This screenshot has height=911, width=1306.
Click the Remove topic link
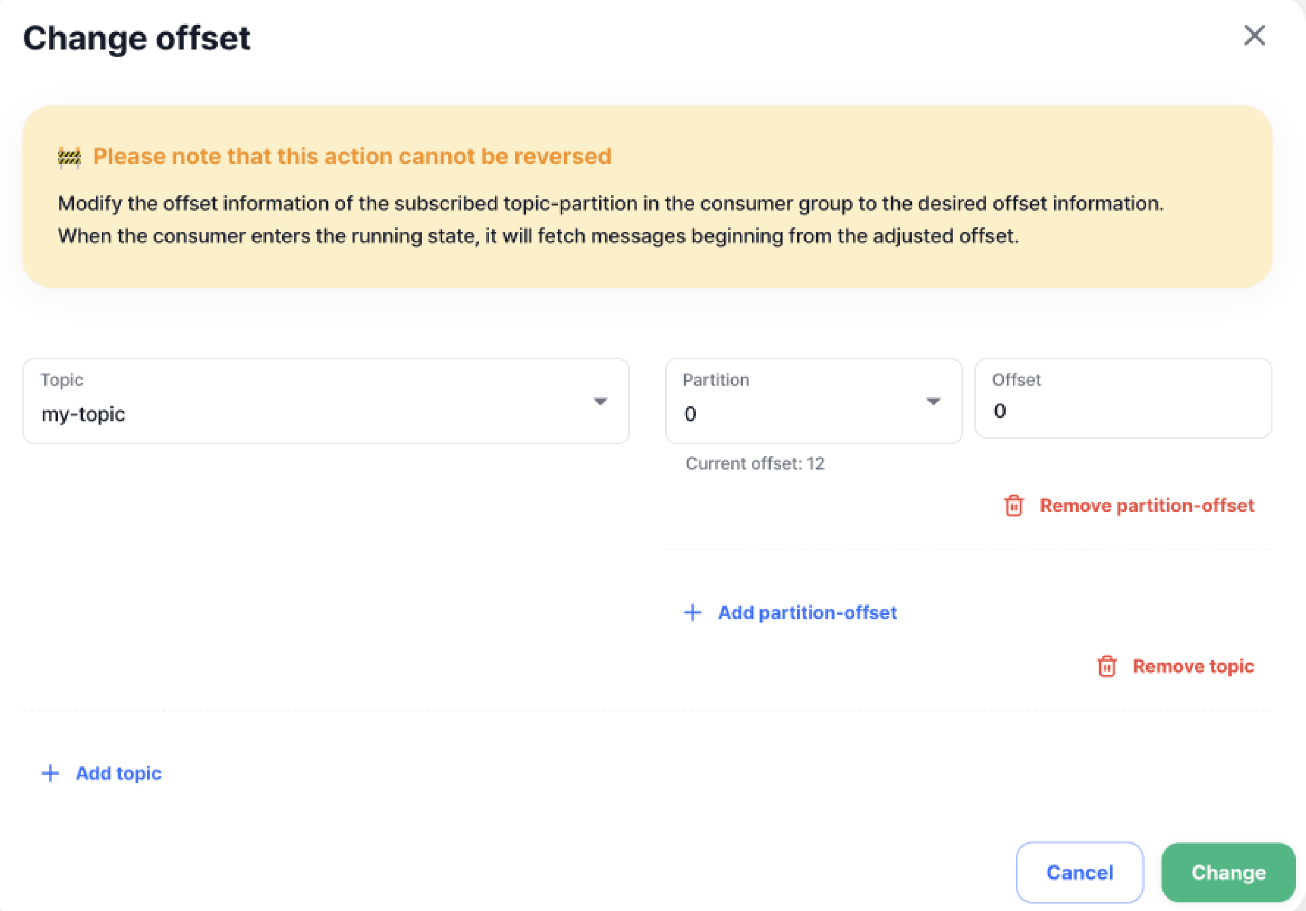coord(1192,666)
